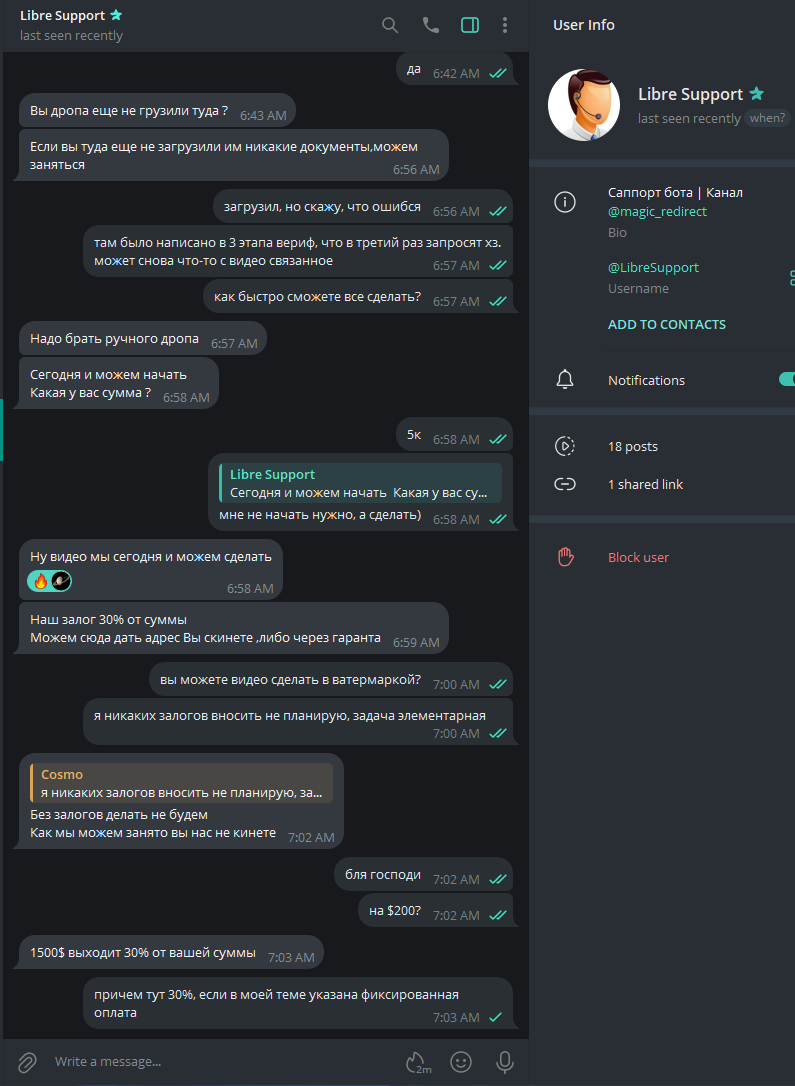Viewport: 795px width, 1086px height.
Task: Open the auto-delete timer icon labeled 2m
Action: (418, 1061)
